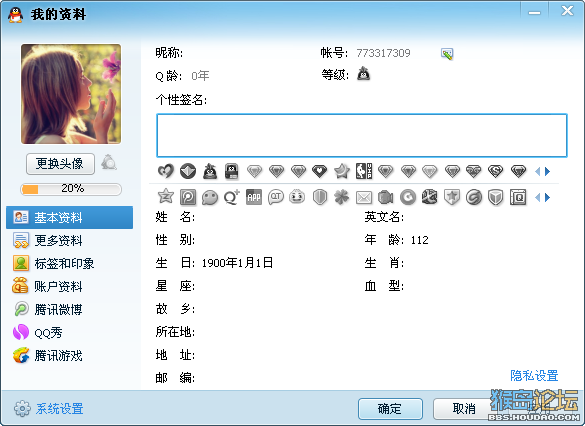
Task: Open the Q+ service icon
Action: (x=232, y=197)
